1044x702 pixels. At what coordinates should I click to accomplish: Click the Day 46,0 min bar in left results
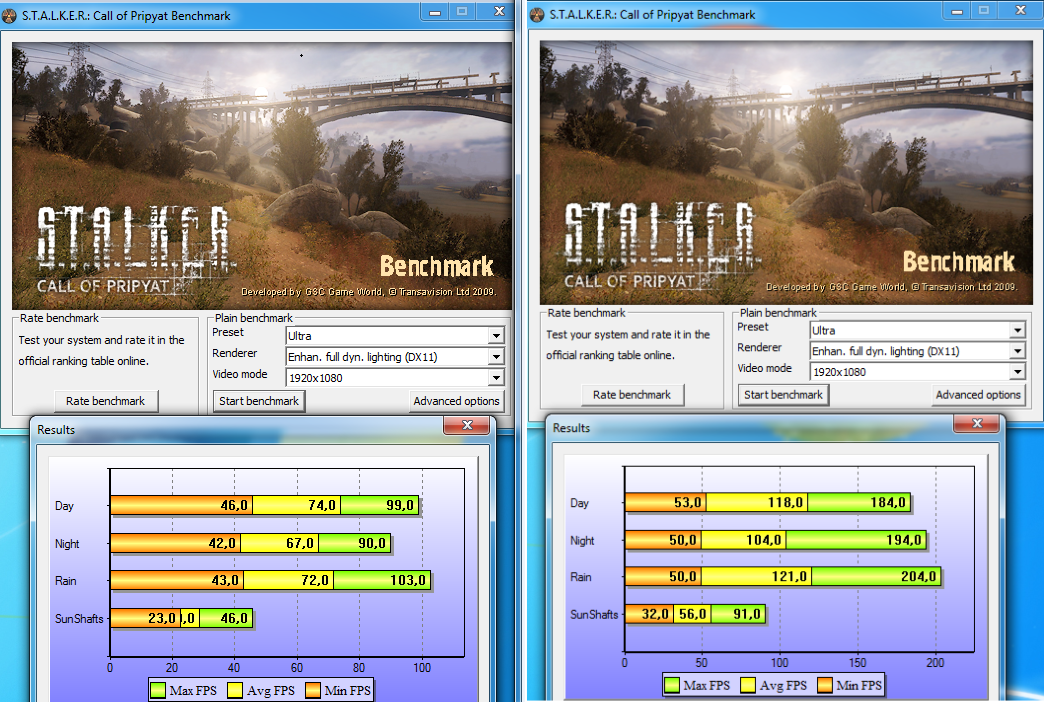[x=182, y=505]
